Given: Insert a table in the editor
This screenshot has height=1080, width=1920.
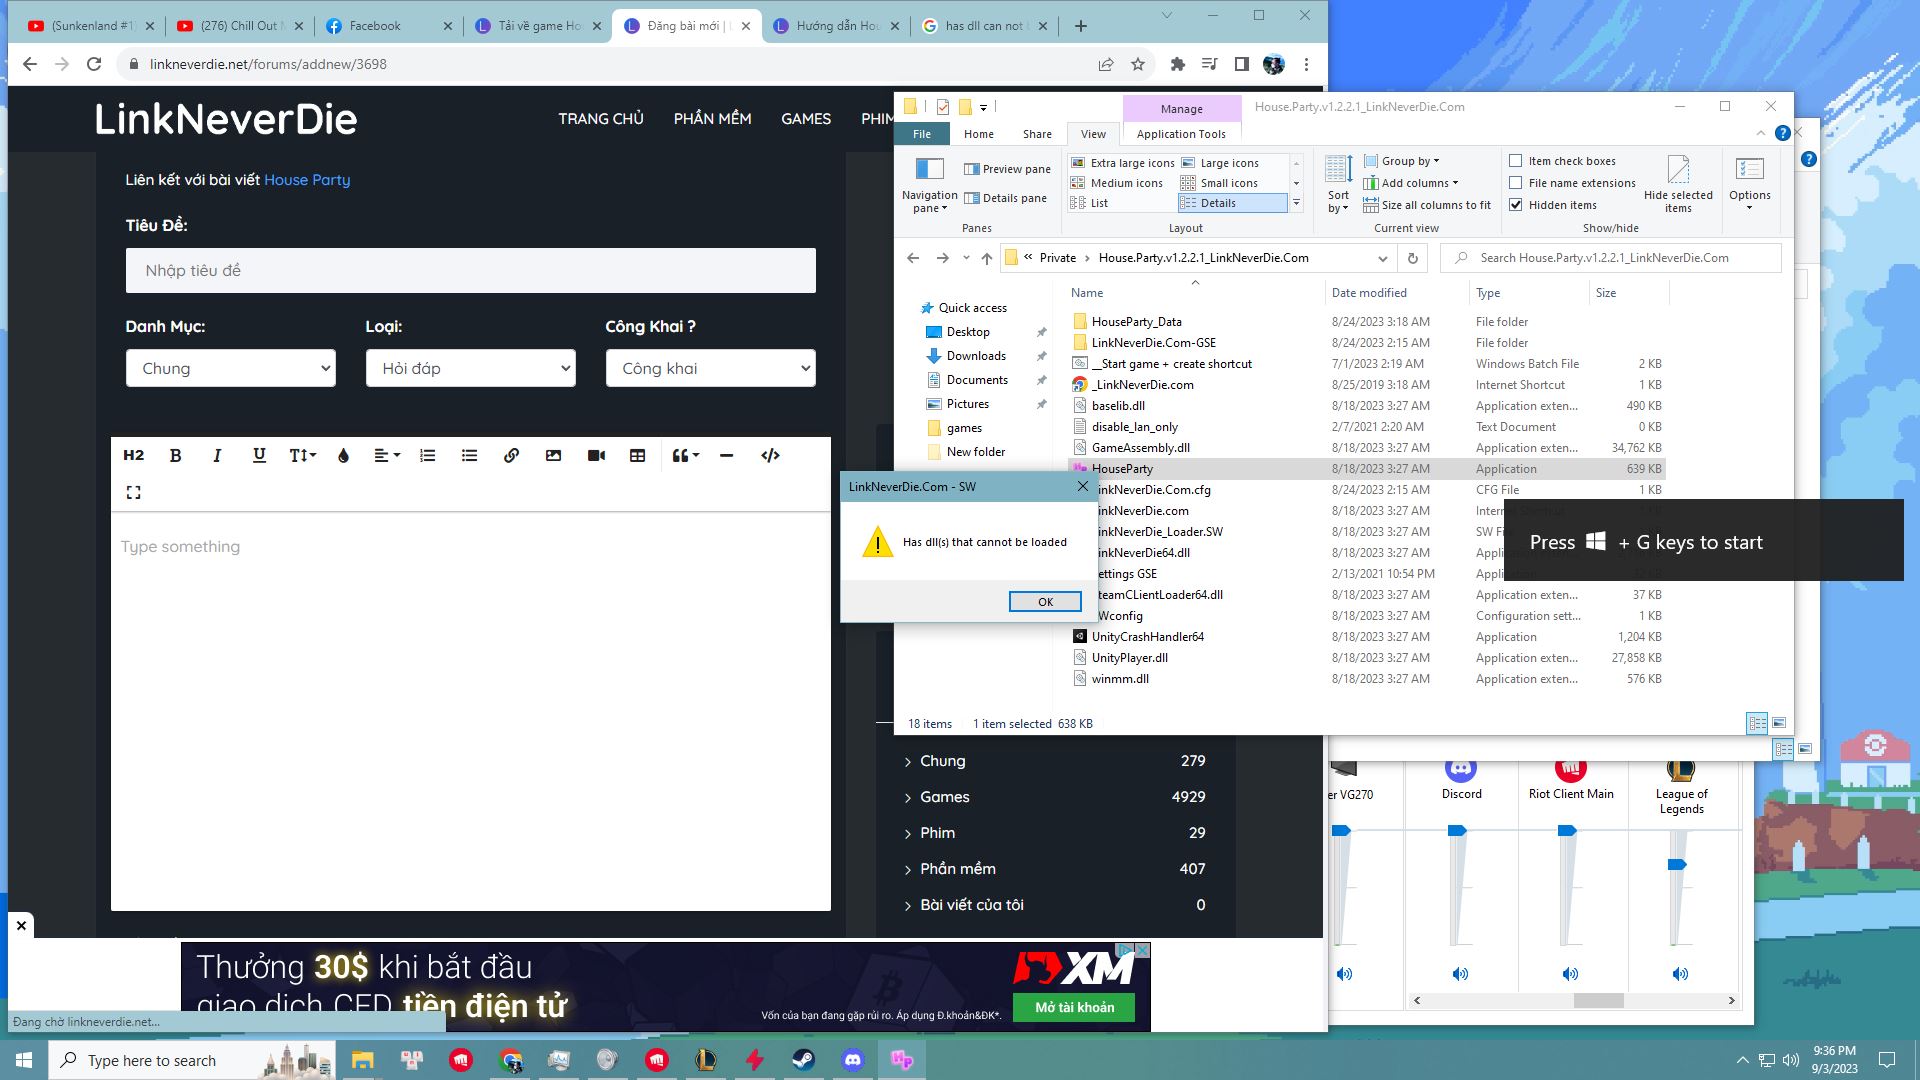Looking at the screenshot, I should pyautogui.click(x=637, y=456).
